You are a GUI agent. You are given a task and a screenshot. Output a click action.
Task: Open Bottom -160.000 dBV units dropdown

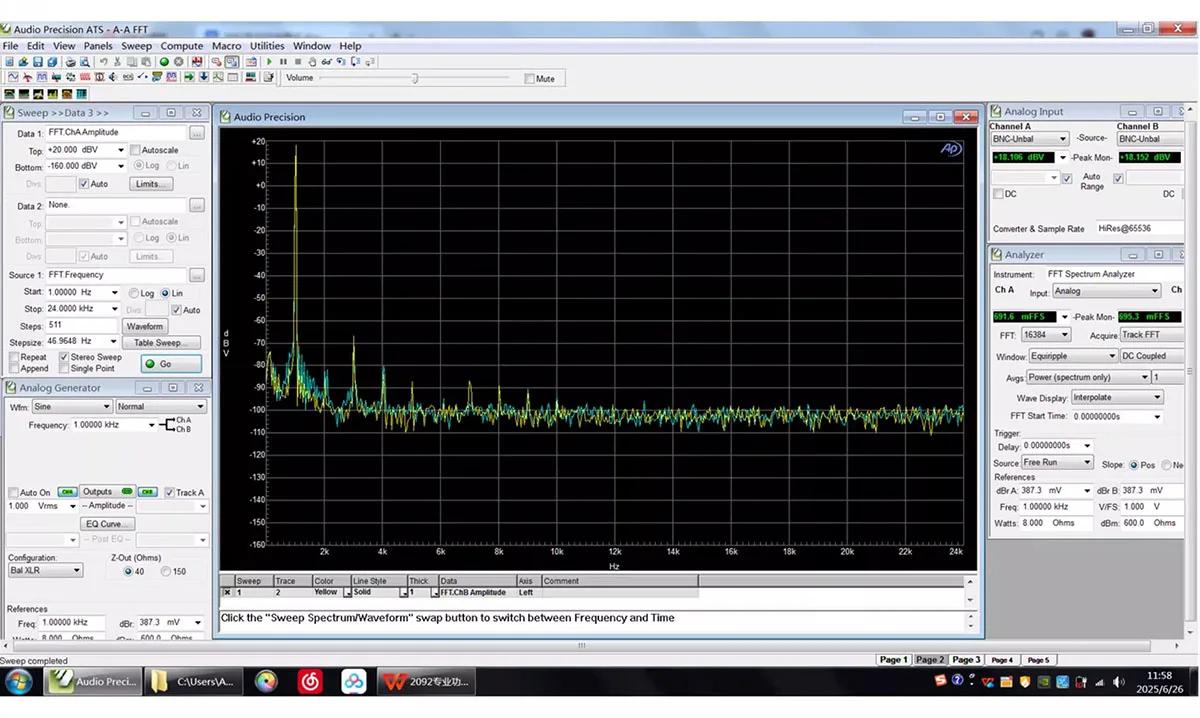point(121,166)
